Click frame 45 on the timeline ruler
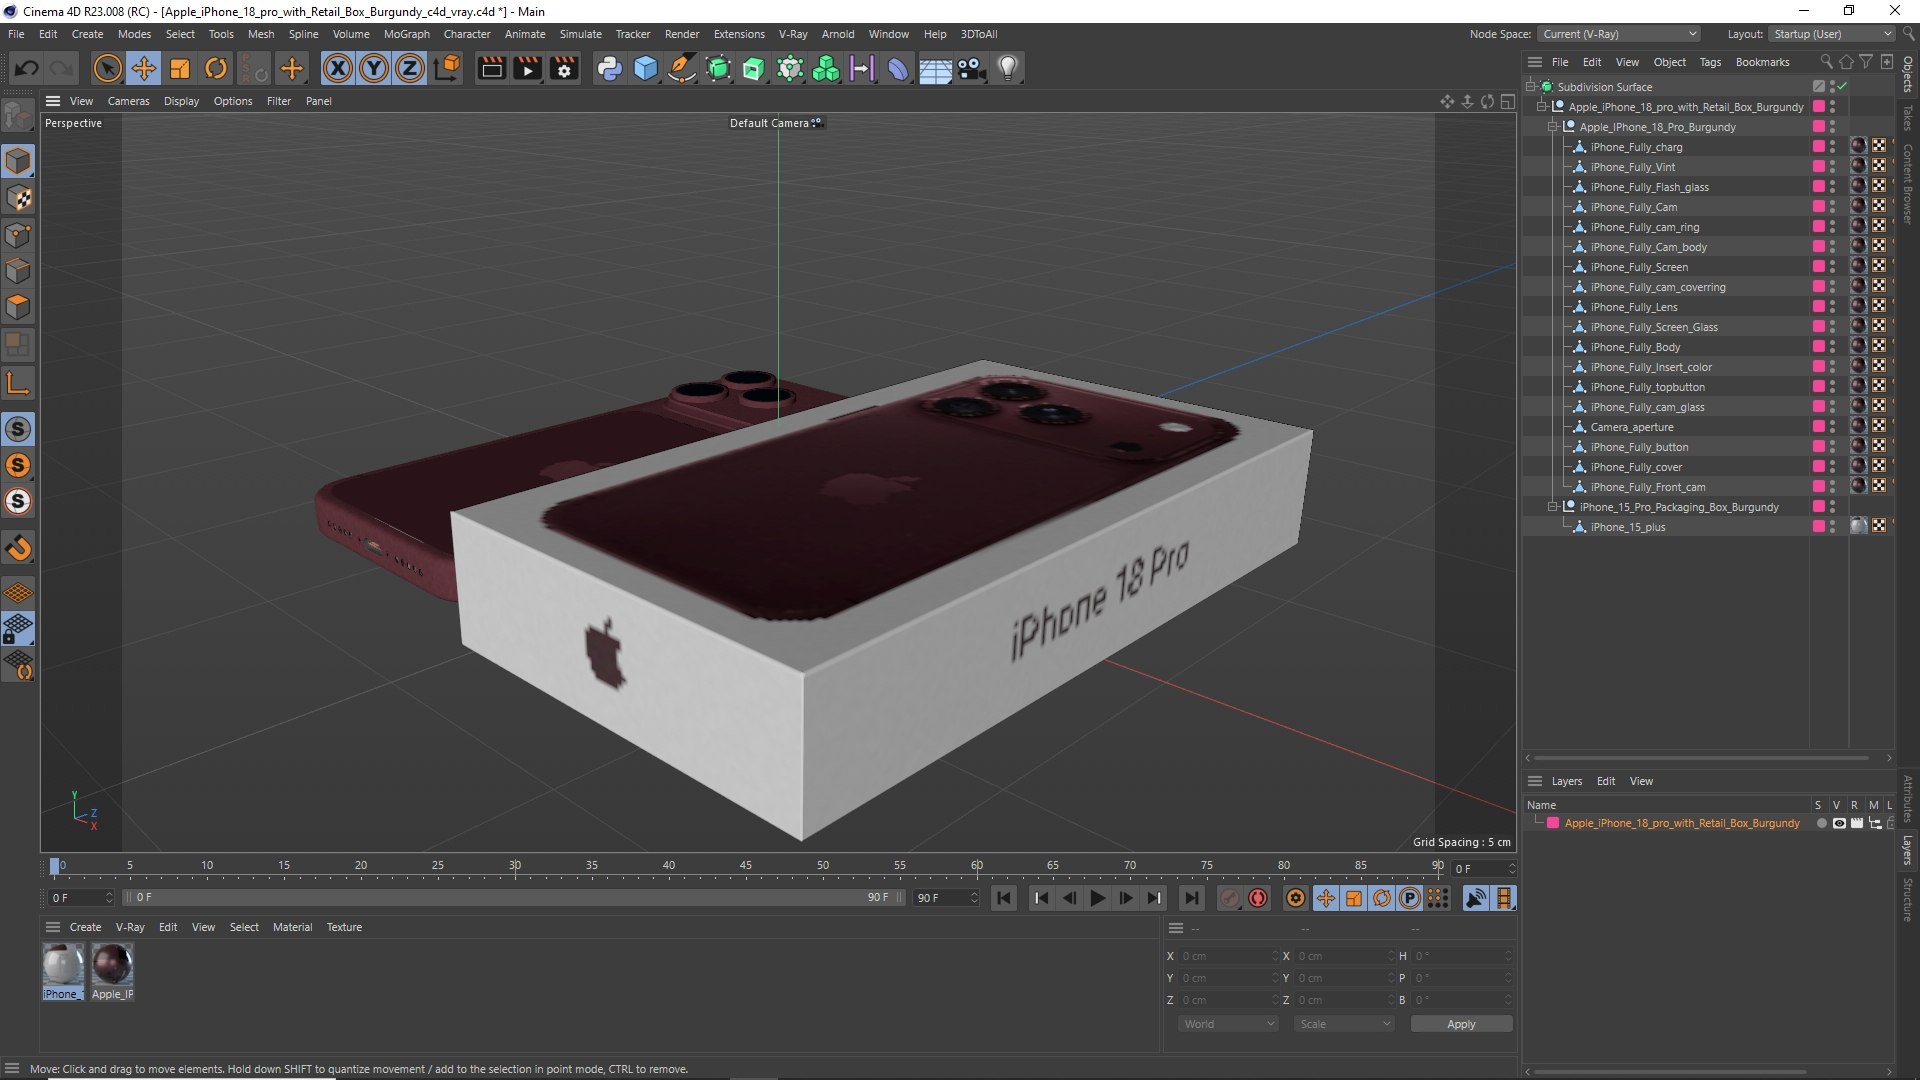This screenshot has height=1080, width=1920. (x=746, y=866)
